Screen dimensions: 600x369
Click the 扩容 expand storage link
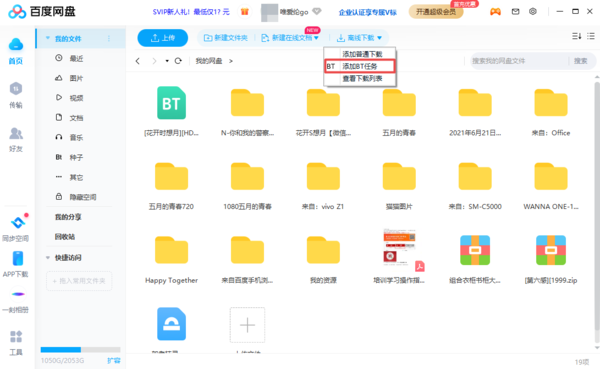pos(114,360)
